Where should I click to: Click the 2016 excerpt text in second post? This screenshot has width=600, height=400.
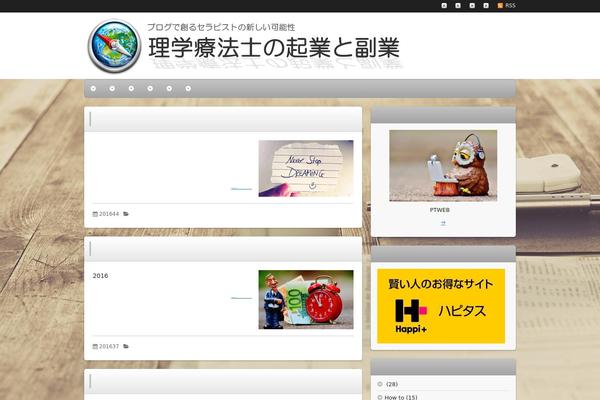pyautogui.click(x=100, y=276)
